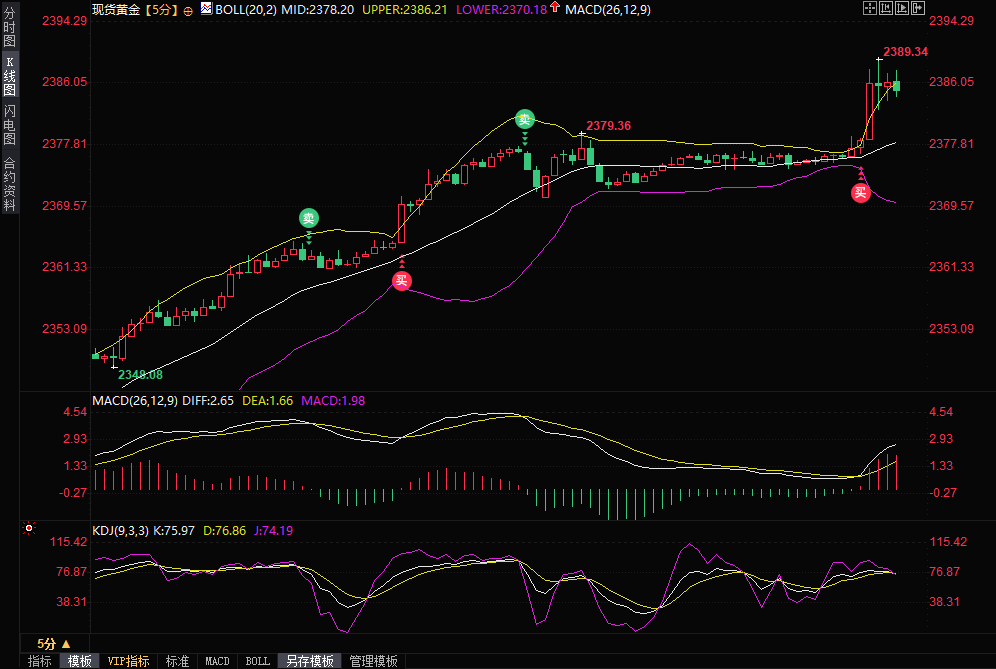
Task: Select the 模板 bottom tab
Action: [x=79, y=661]
